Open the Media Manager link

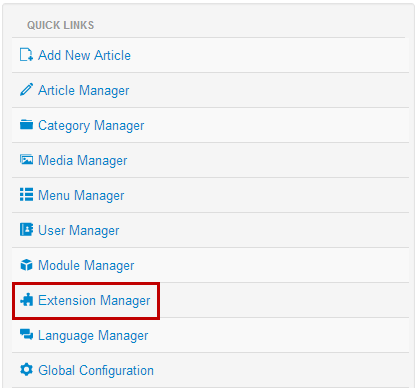(83, 161)
